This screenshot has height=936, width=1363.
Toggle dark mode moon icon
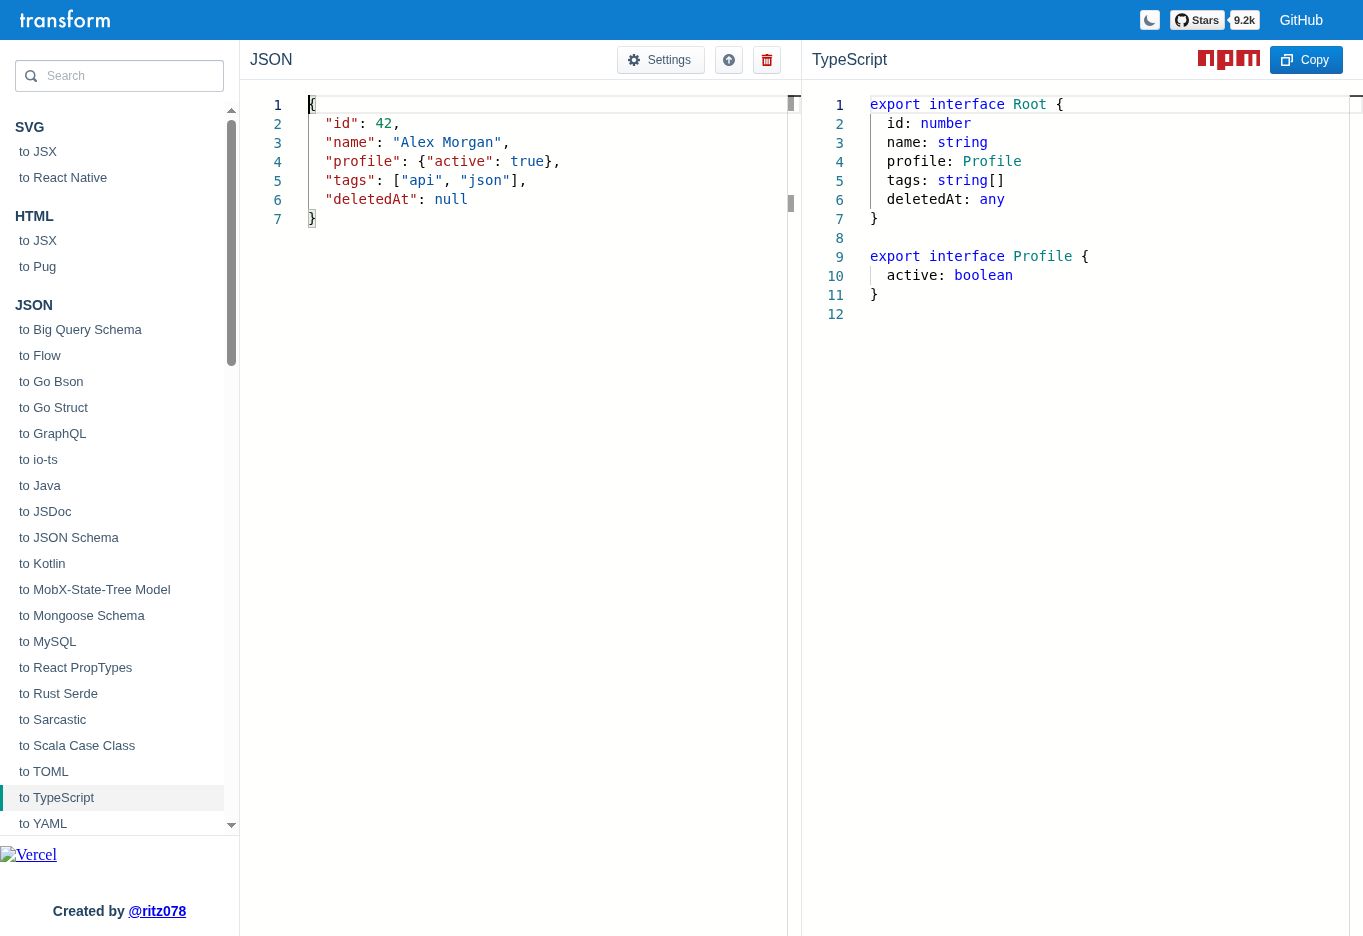pos(1150,20)
